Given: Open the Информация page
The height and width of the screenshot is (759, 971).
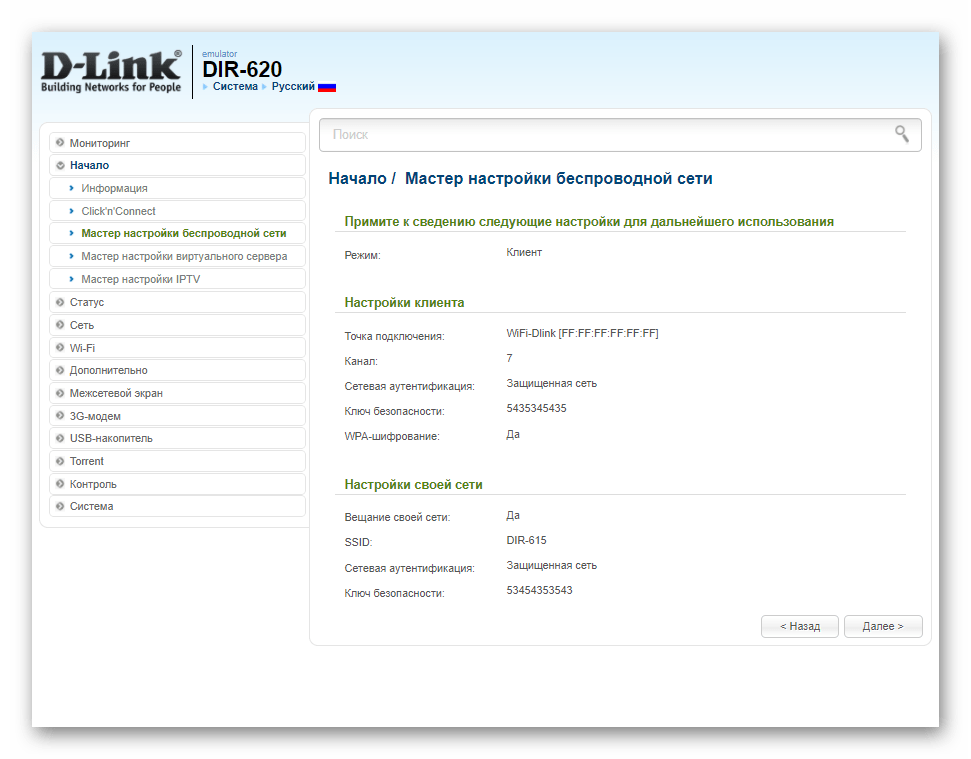Looking at the screenshot, I should 114,188.
